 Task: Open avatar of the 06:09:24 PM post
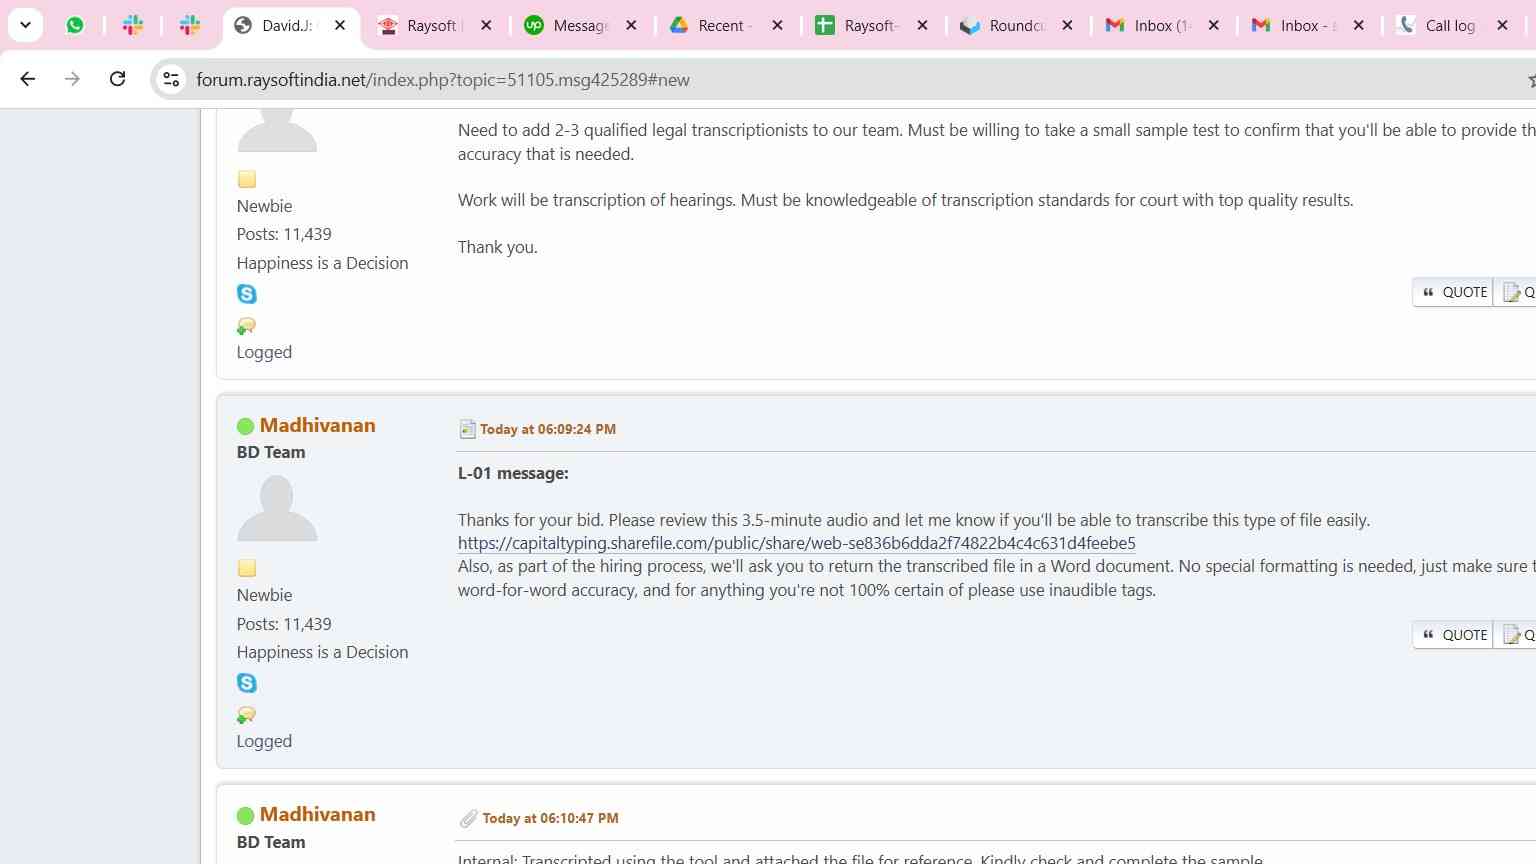click(277, 508)
